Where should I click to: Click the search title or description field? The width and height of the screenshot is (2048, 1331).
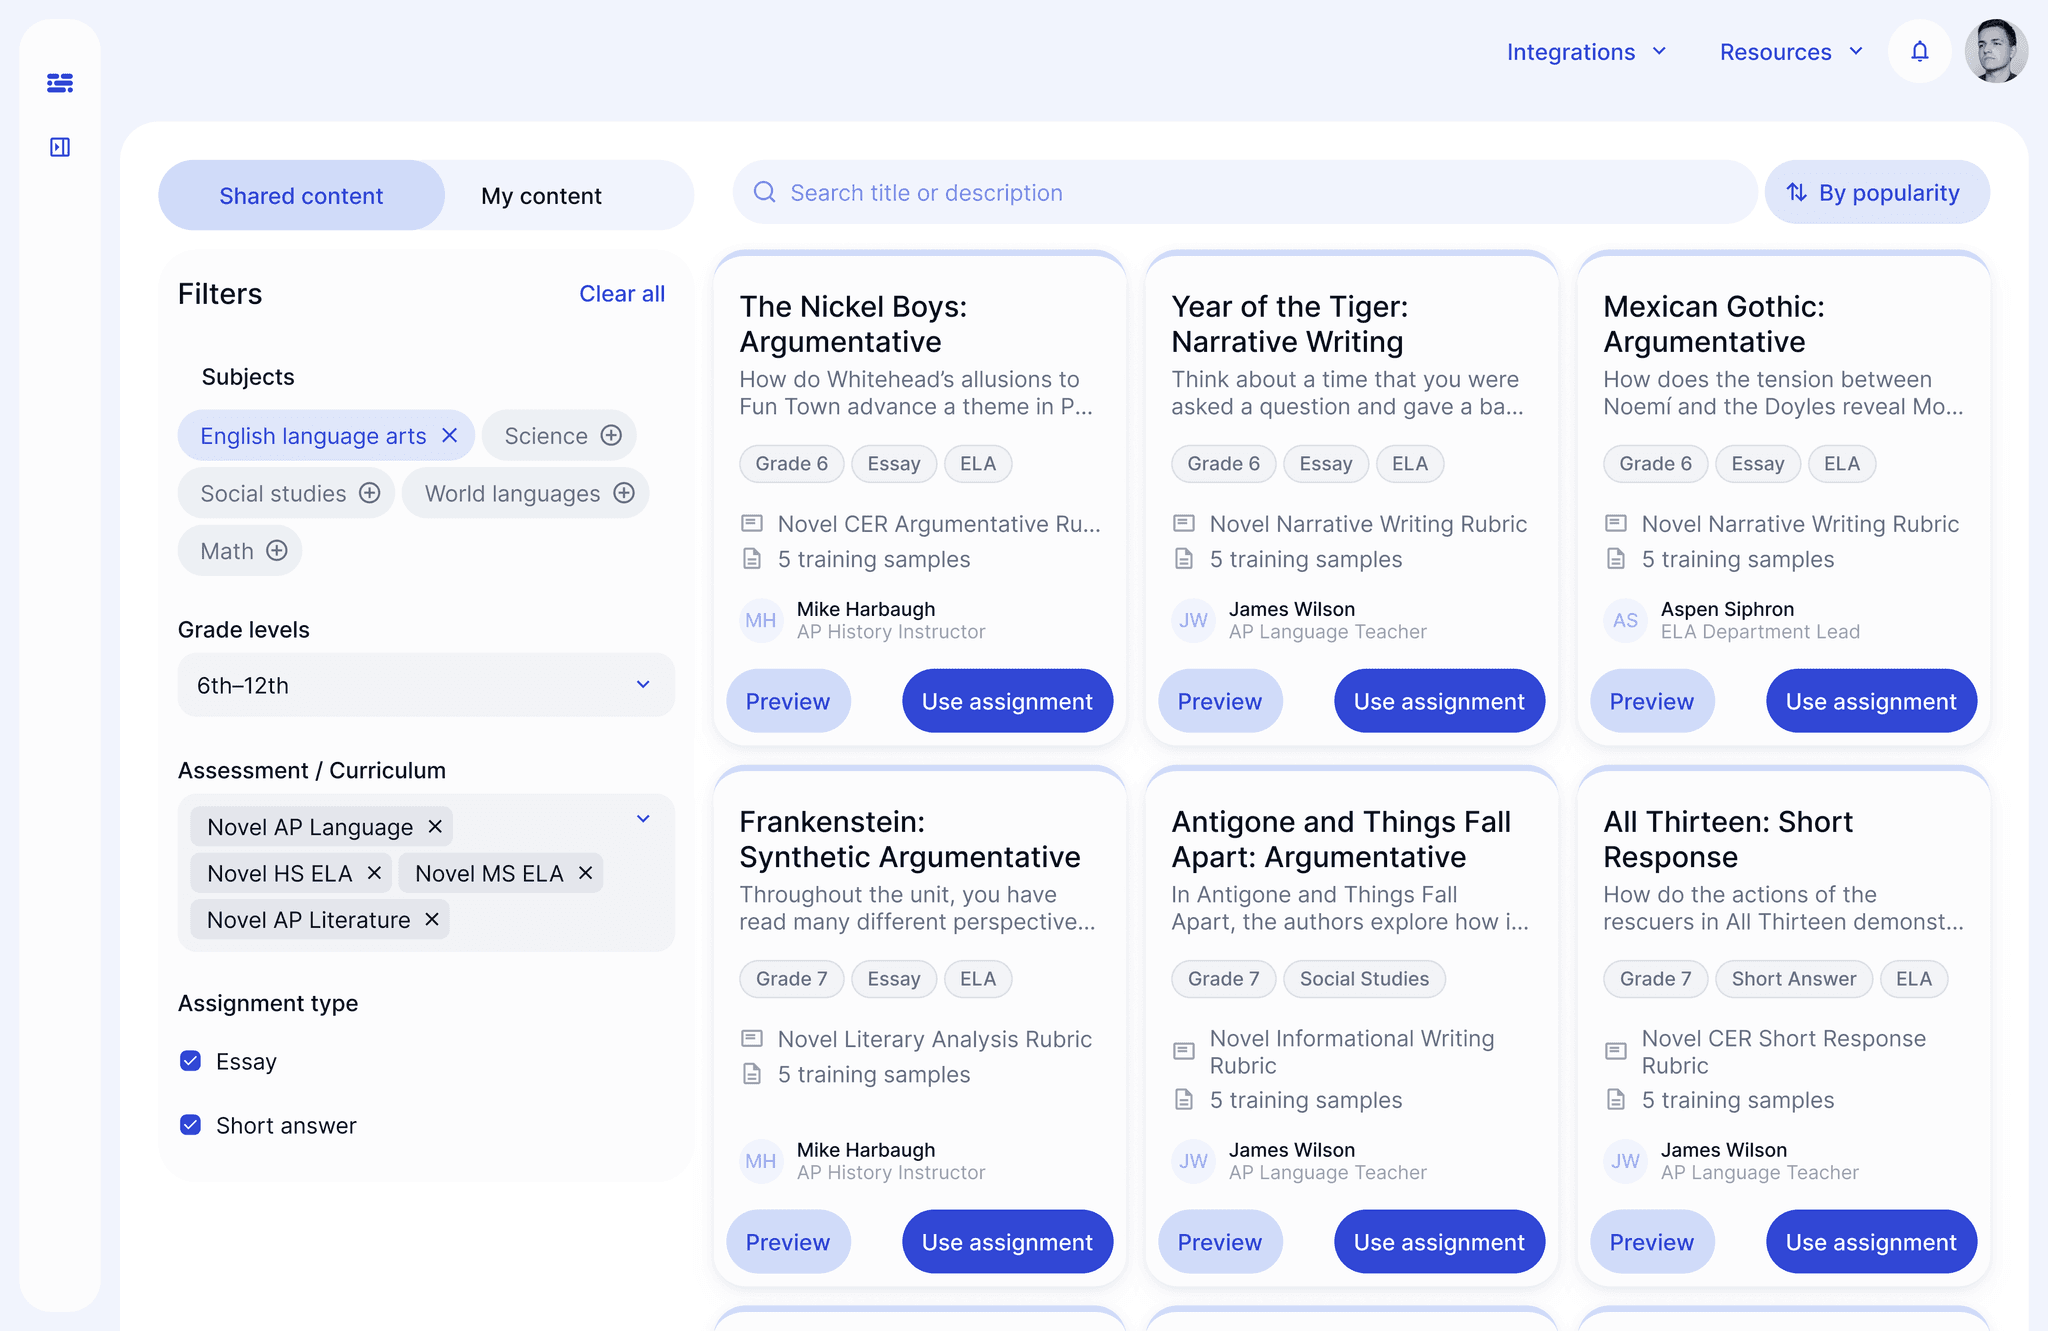[x=1244, y=192]
